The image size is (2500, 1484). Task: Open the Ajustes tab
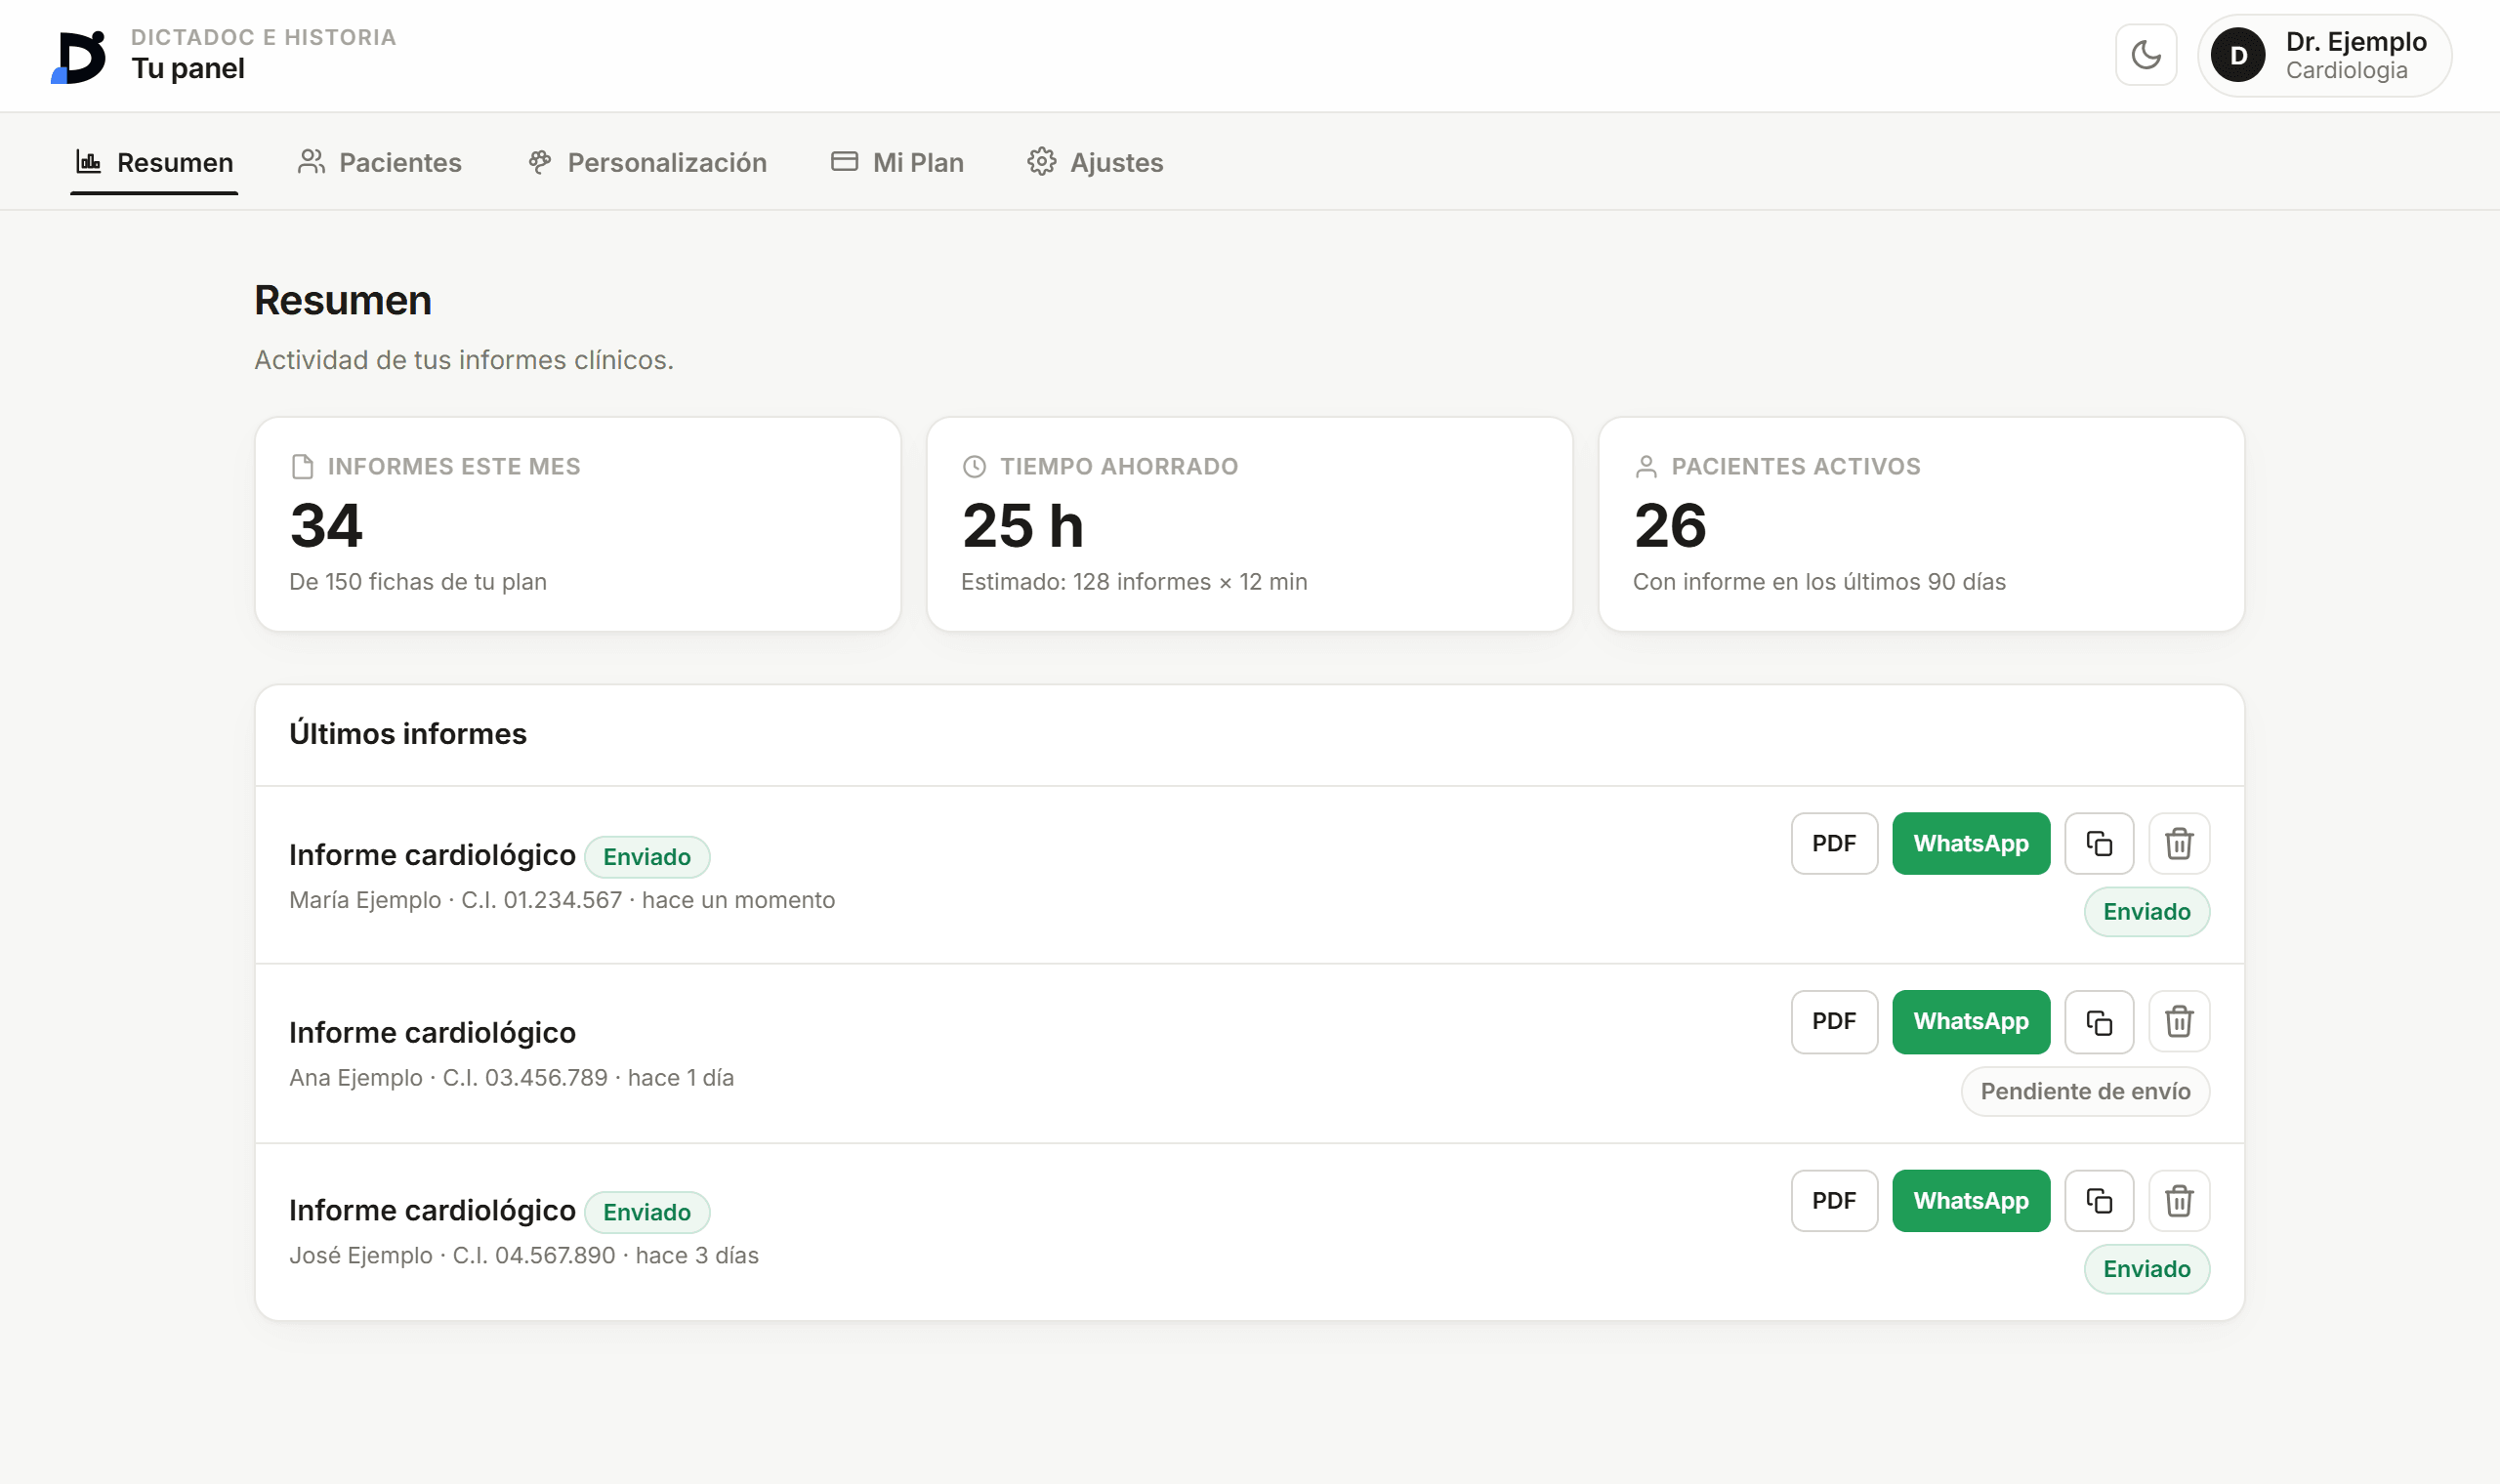pyautogui.click(x=1095, y=162)
